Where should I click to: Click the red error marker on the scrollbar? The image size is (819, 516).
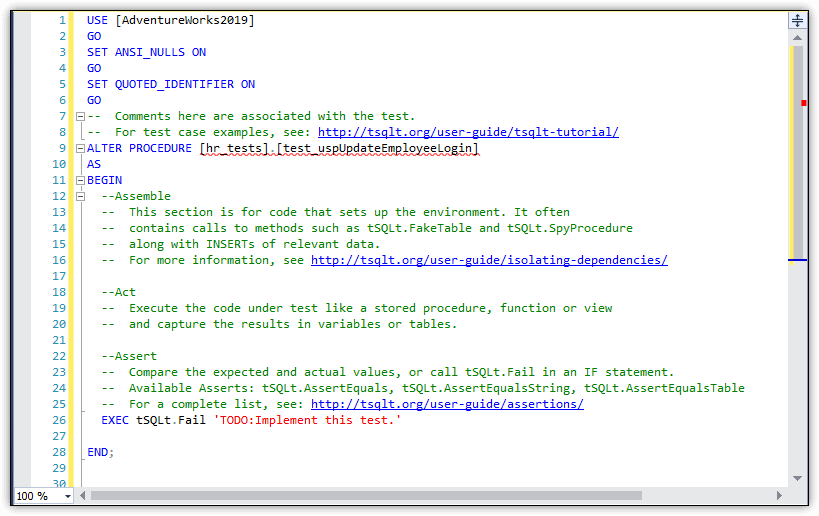pos(804,102)
